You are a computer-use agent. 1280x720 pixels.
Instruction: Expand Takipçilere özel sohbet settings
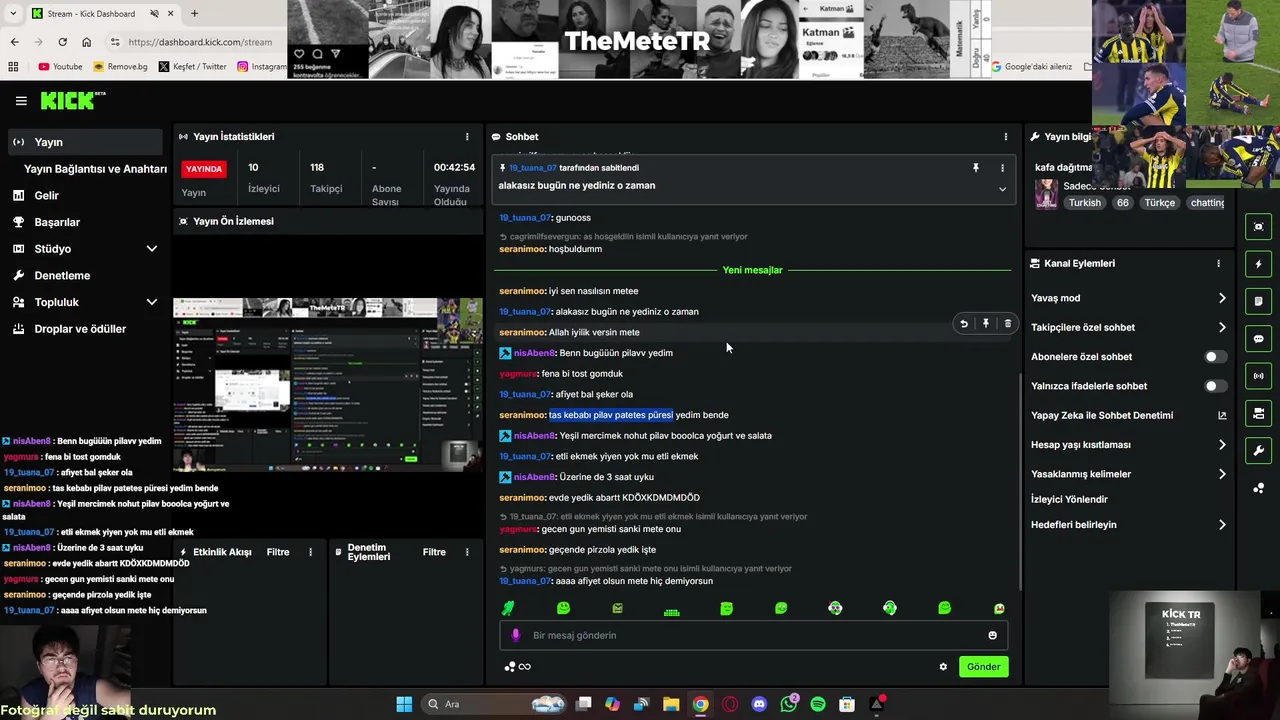1222,327
